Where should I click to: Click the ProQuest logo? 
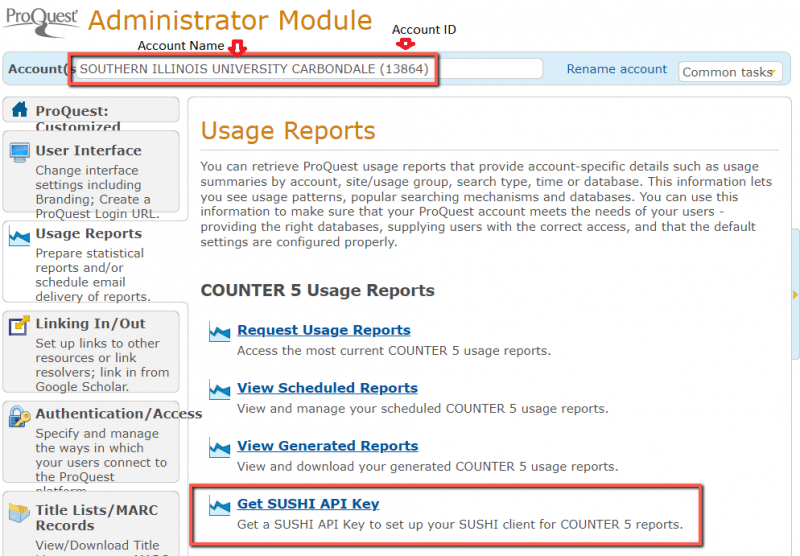42,21
